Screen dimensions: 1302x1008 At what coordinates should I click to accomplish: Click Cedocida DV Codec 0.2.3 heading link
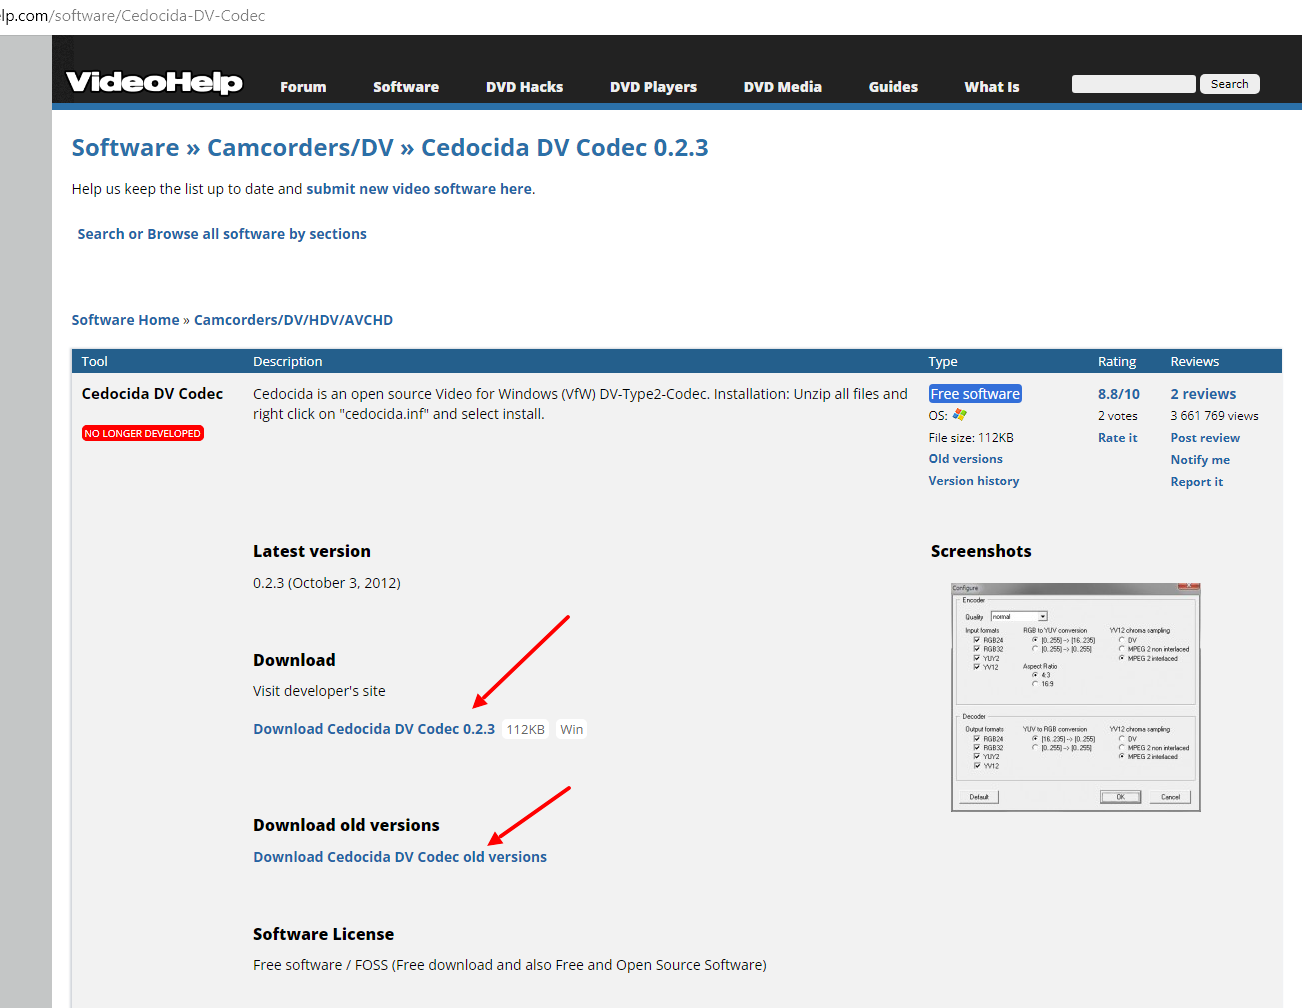565,148
